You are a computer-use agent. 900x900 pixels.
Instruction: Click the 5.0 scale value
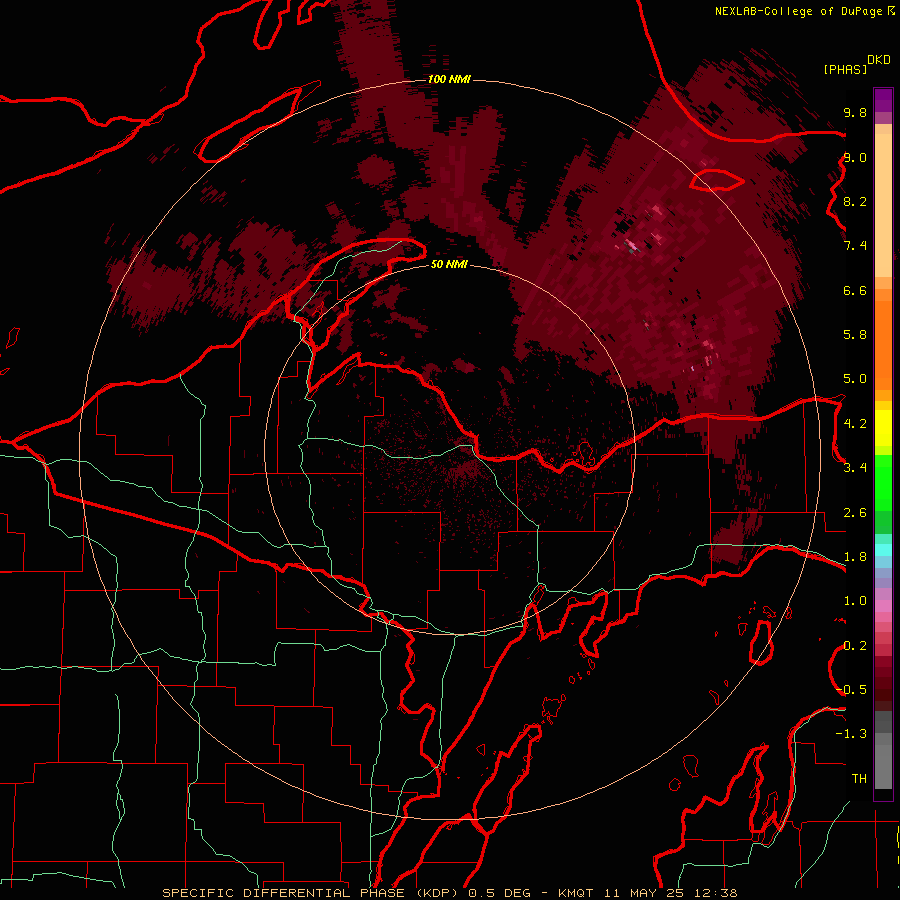coord(855,379)
